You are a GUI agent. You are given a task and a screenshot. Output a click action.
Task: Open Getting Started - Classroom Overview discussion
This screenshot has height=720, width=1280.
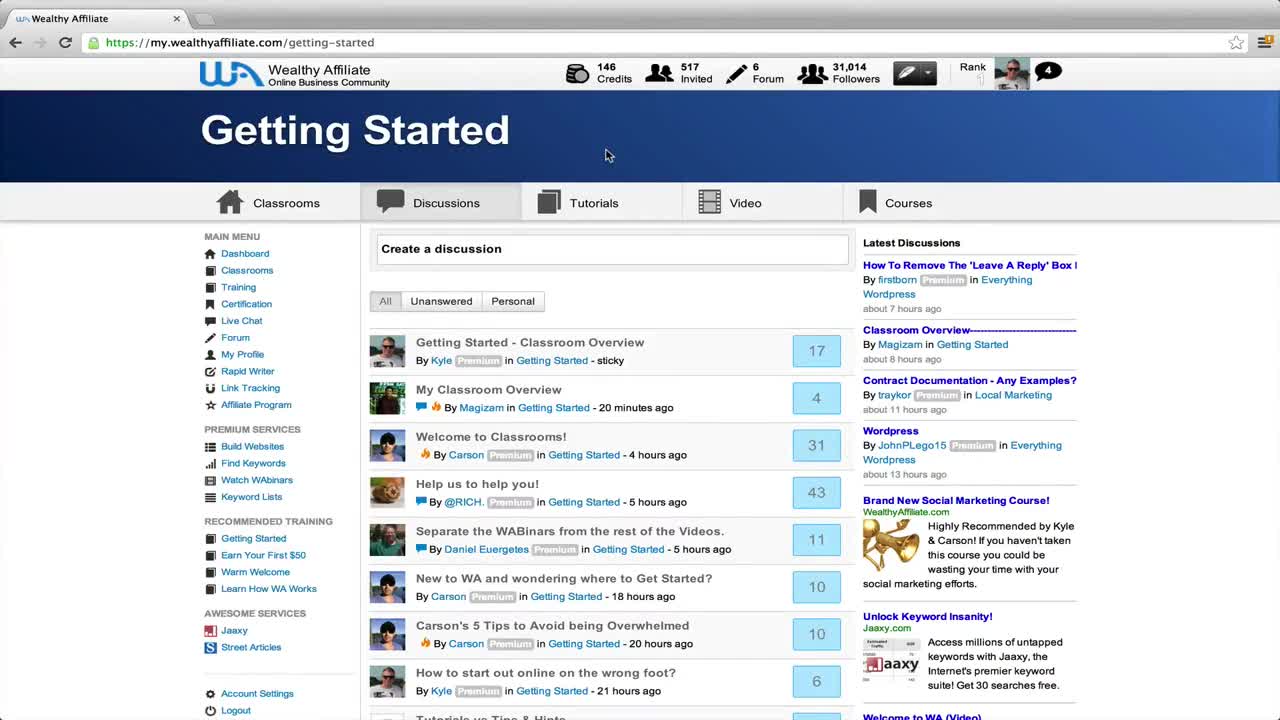(530, 343)
